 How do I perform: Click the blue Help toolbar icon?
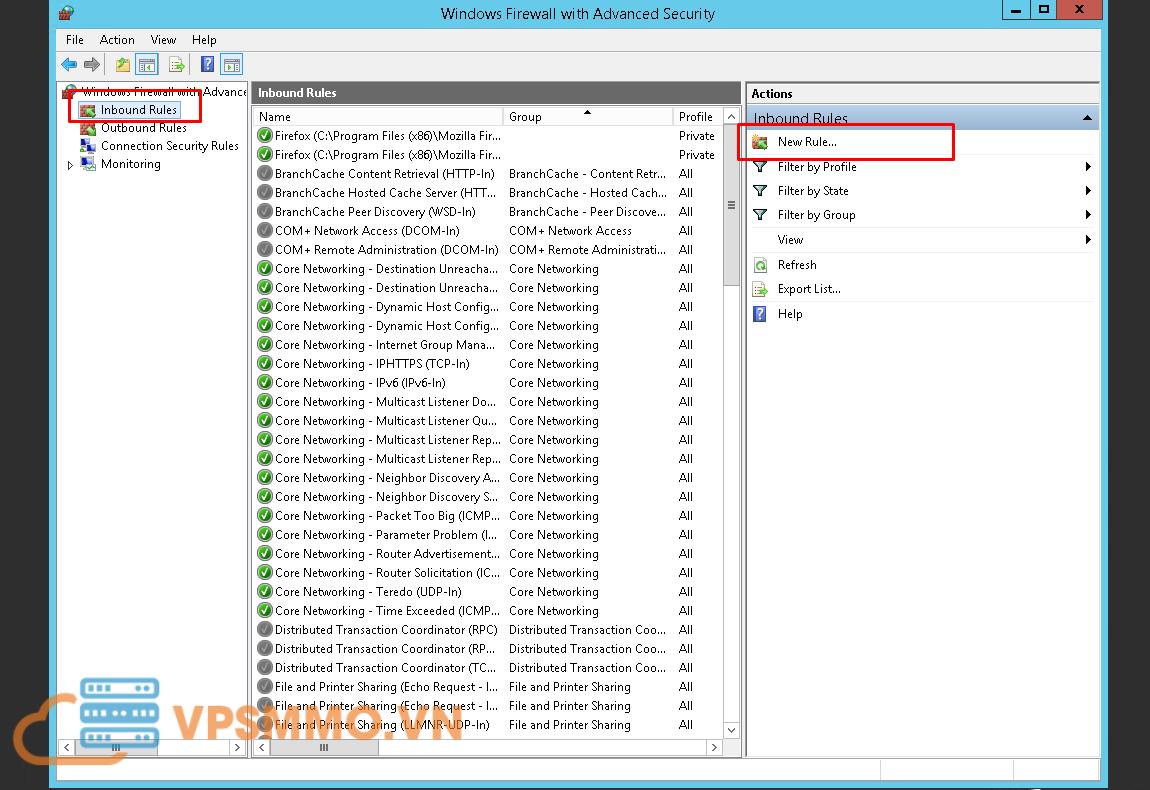point(207,65)
